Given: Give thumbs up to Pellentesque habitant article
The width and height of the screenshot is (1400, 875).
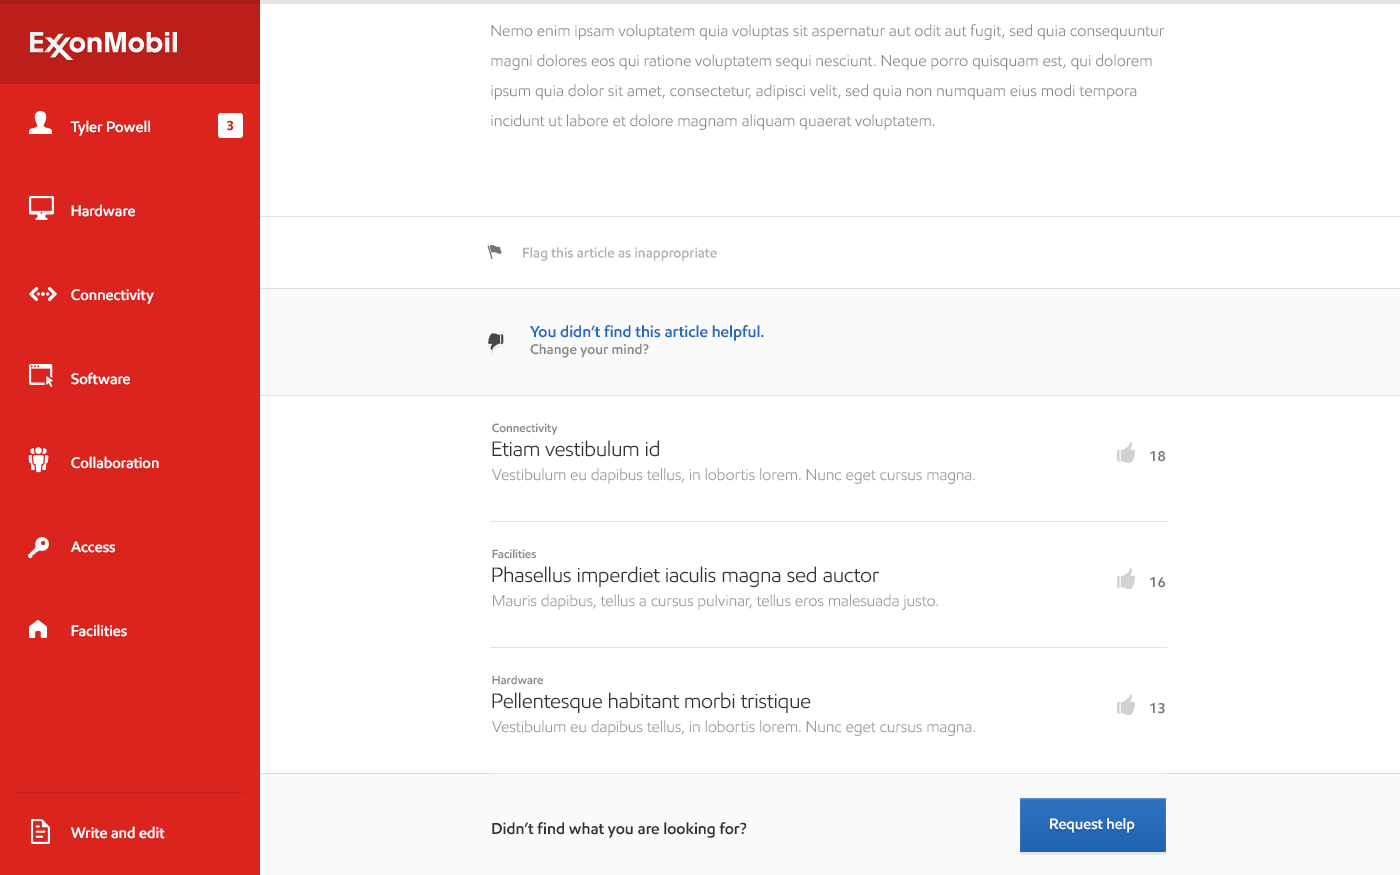Looking at the screenshot, I should pos(1126,706).
